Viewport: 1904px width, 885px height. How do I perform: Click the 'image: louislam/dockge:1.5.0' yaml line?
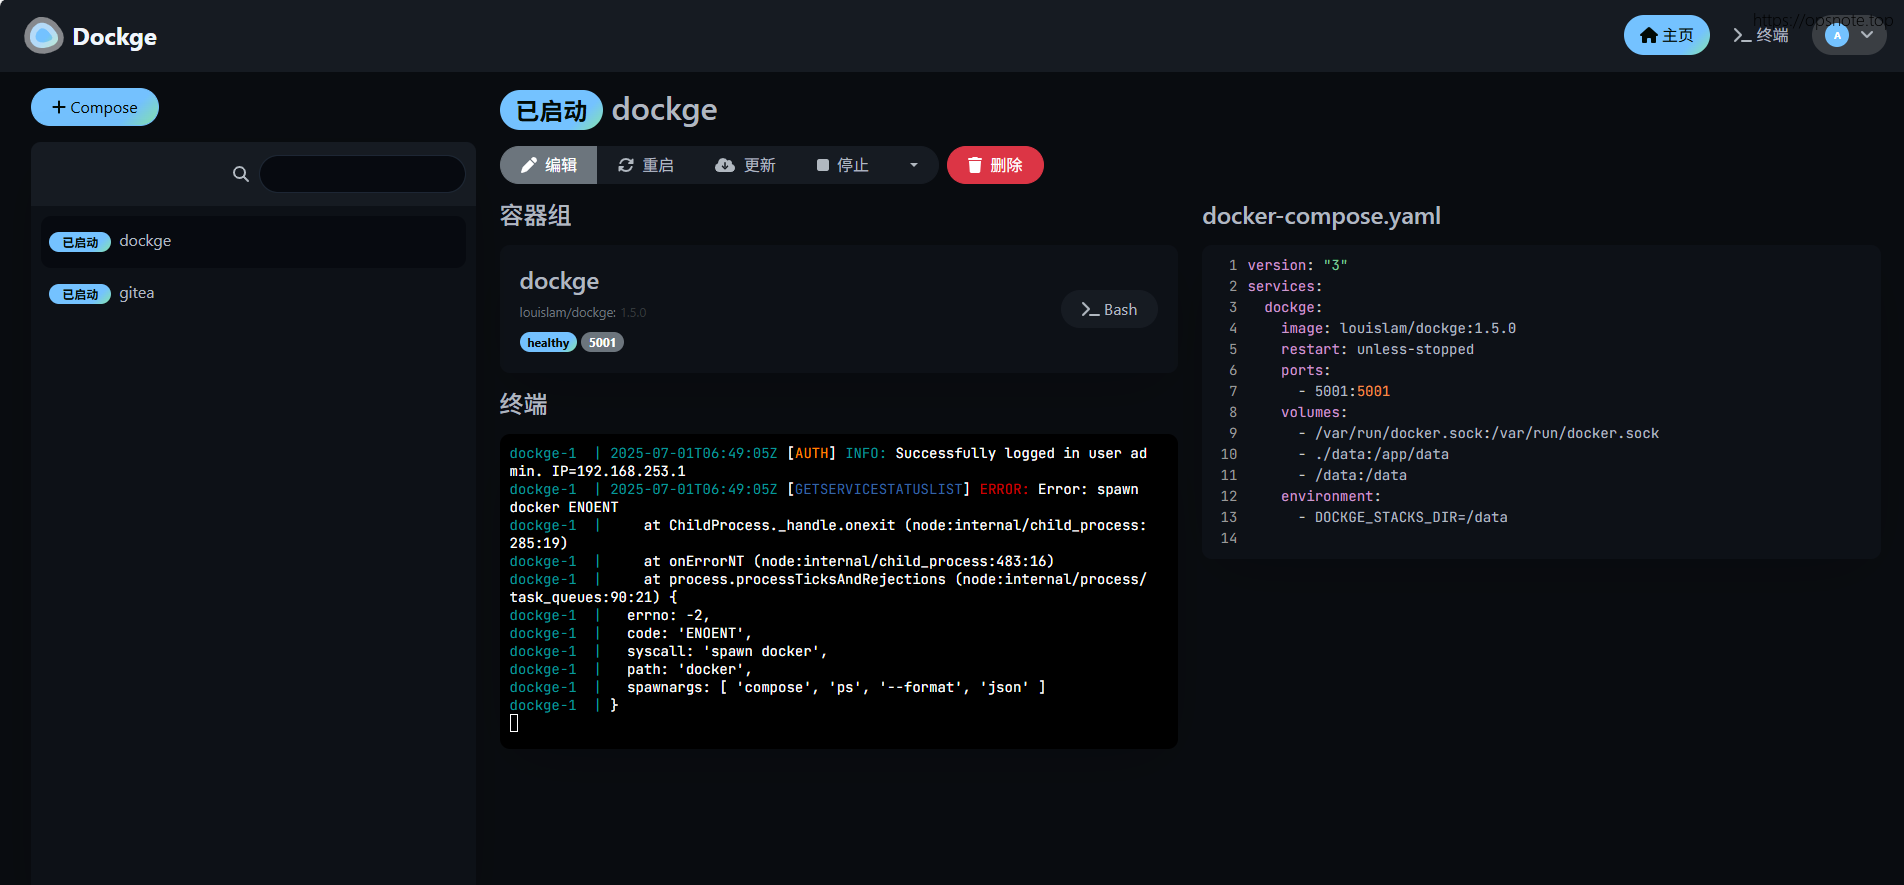click(1398, 328)
